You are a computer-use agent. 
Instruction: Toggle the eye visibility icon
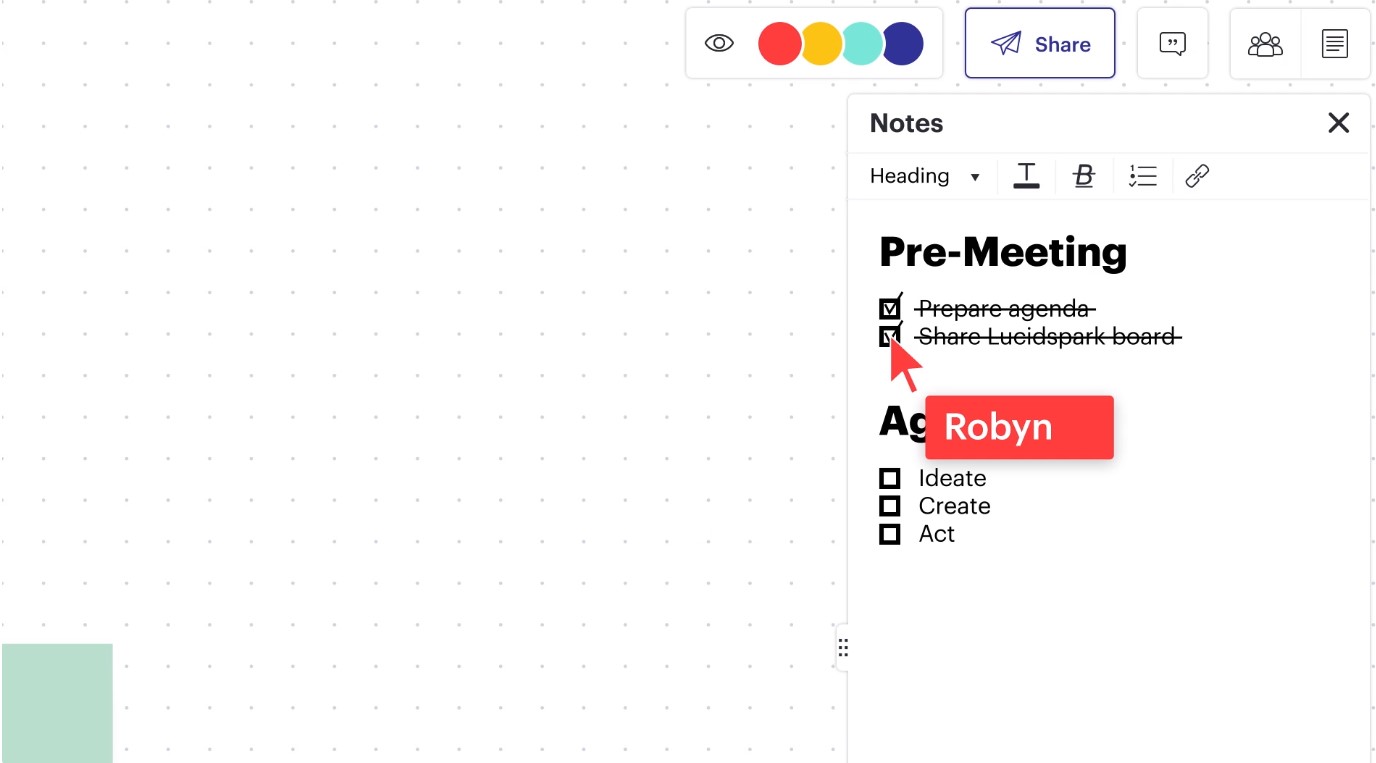pyautogui.click(x=719, y=44)
